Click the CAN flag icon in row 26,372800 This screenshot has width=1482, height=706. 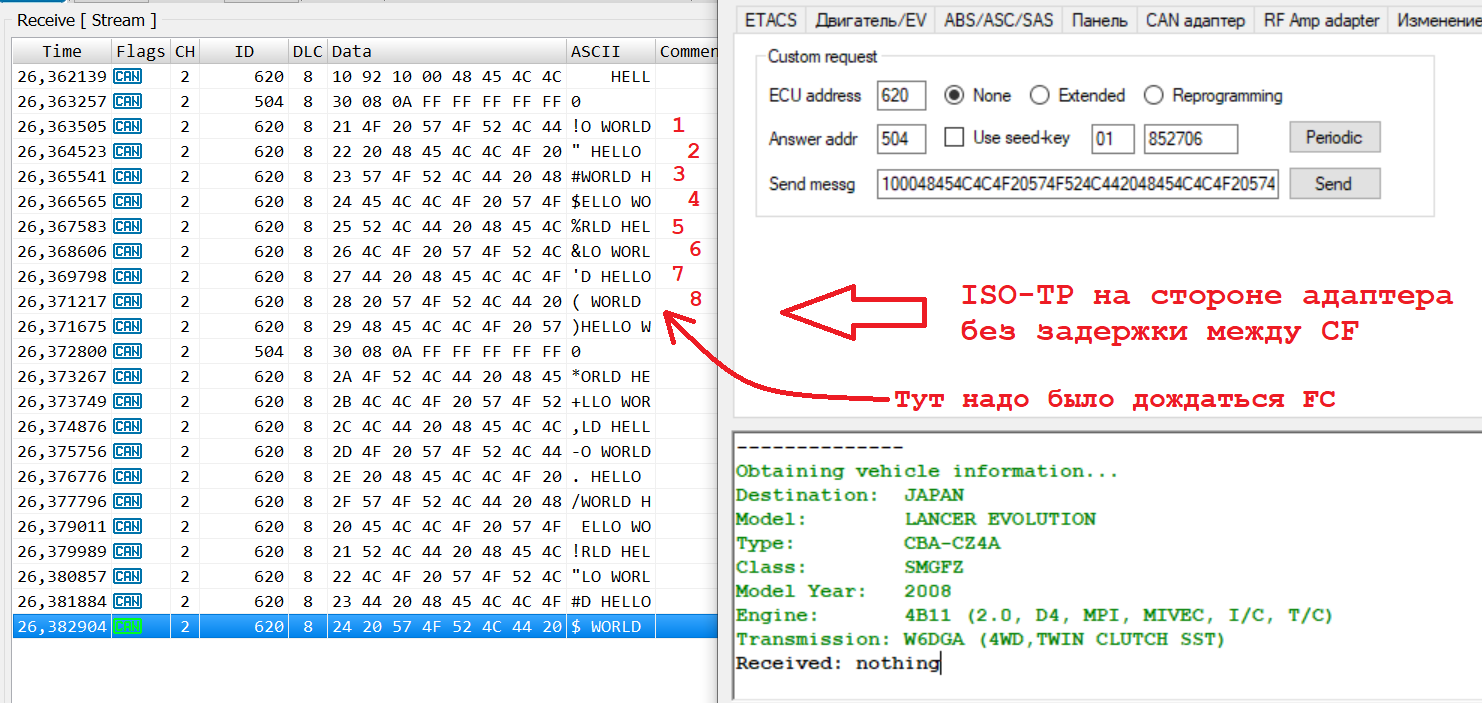[x=128, y=351]
